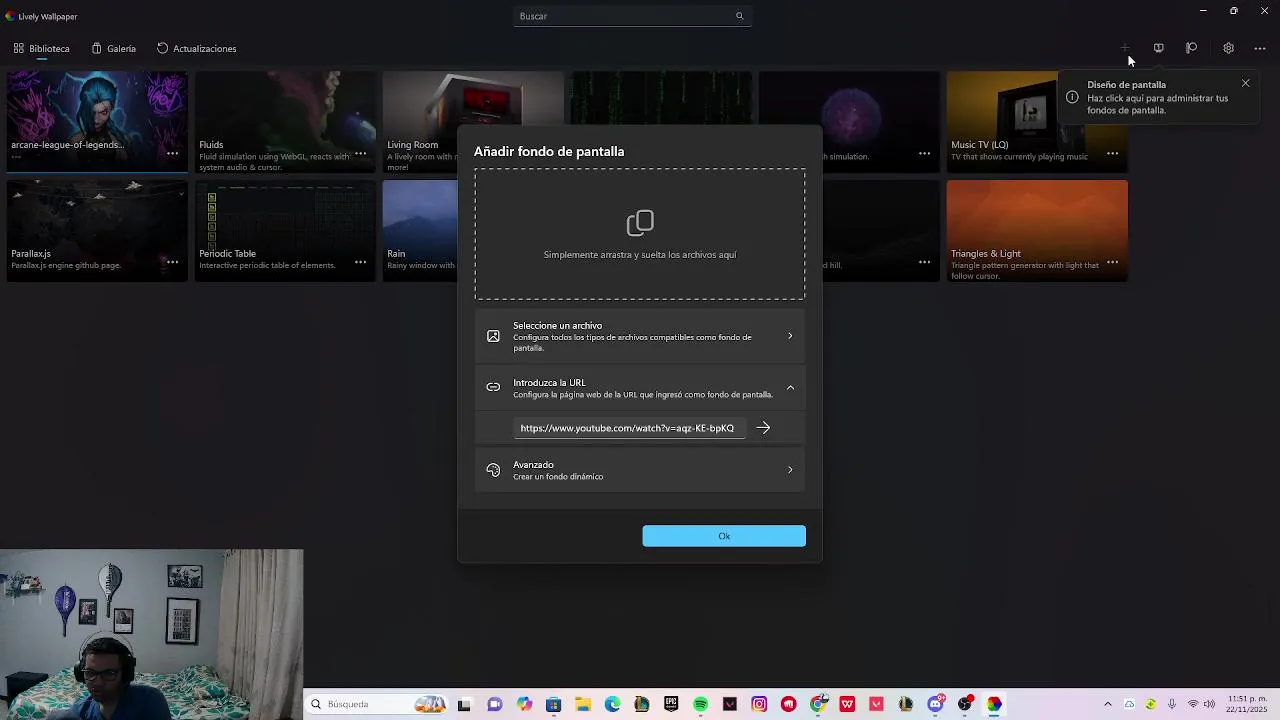Open the screen layout monitor icon
This screenshot has height=720, width=1280.
point(1158,48)
